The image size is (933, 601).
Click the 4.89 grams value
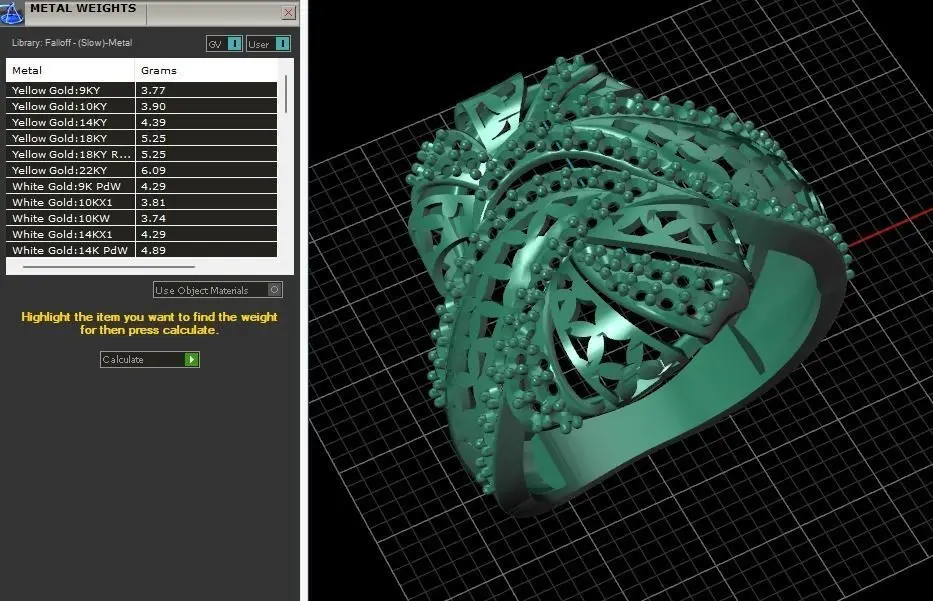click(x=153, y=251)
